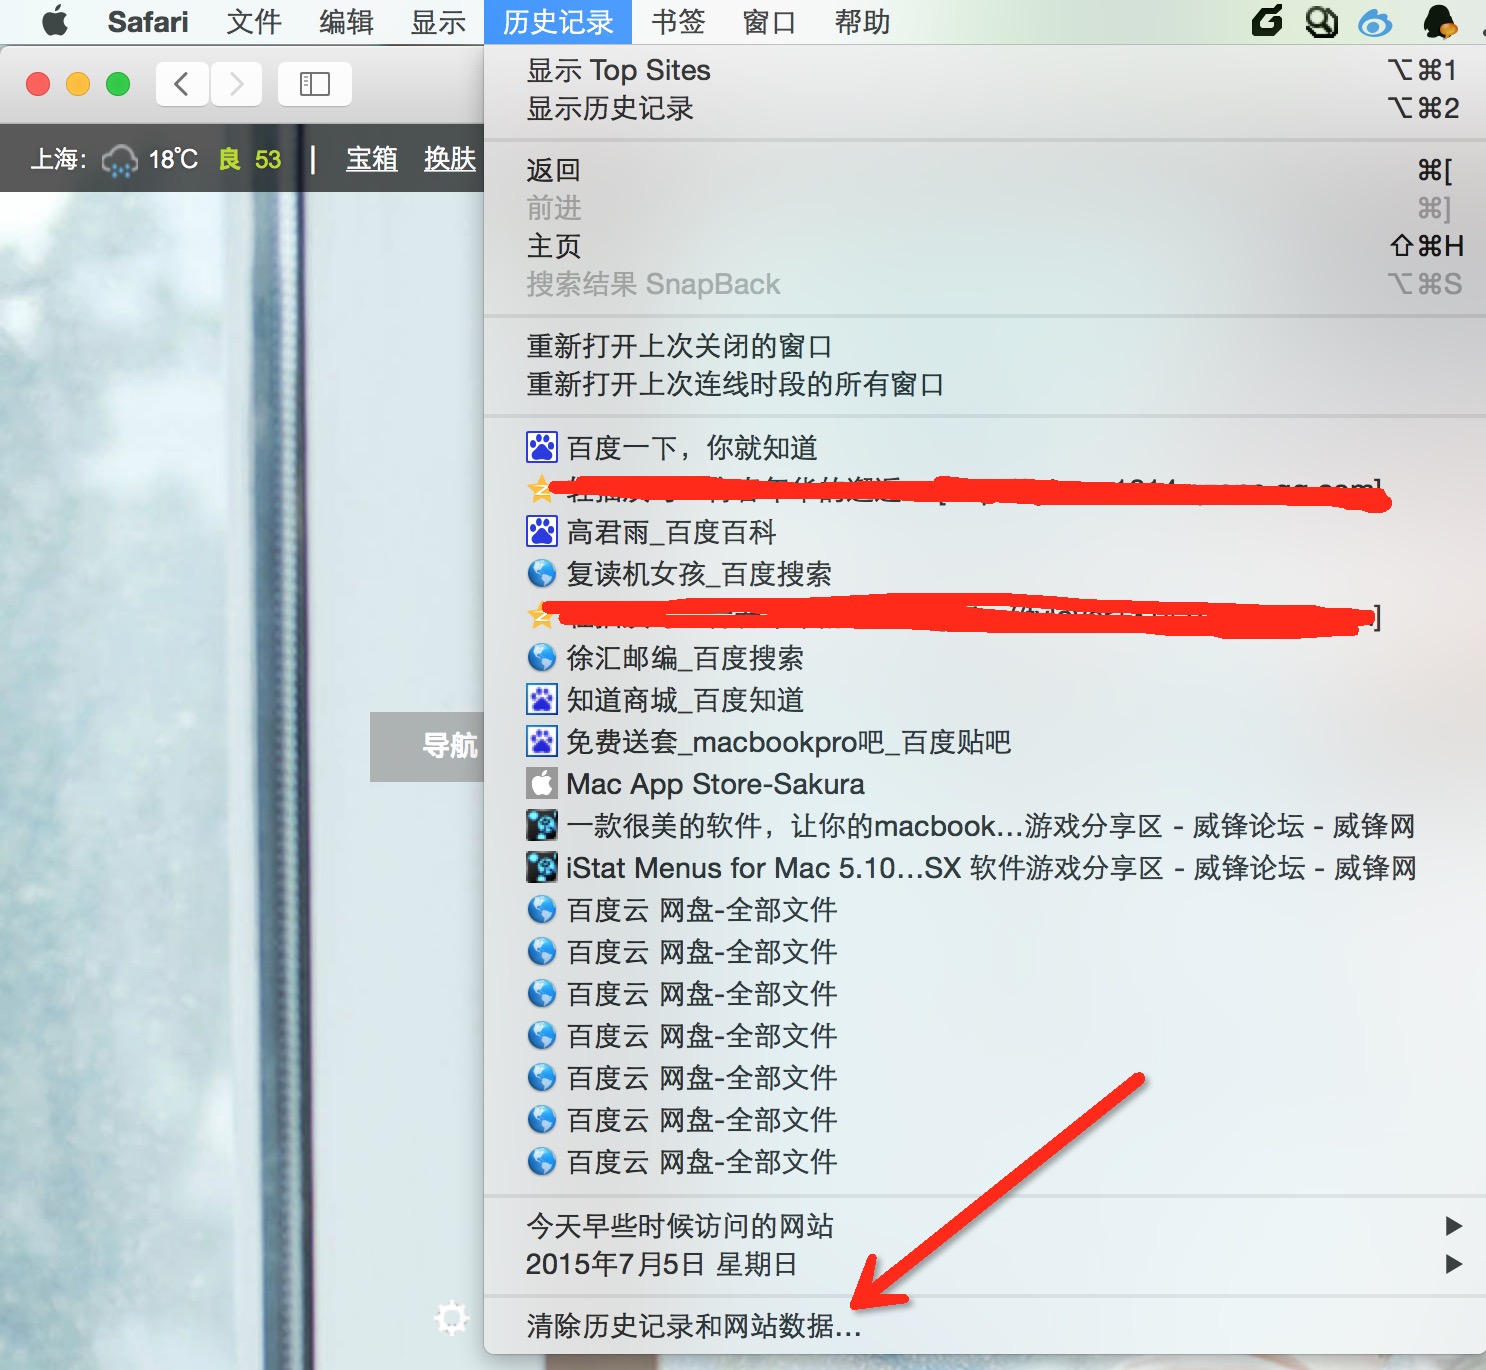This screenshot has height=1370, width=1486.
Task: Open history entry Mac App Store-Sakura
Action: (985, 783)
